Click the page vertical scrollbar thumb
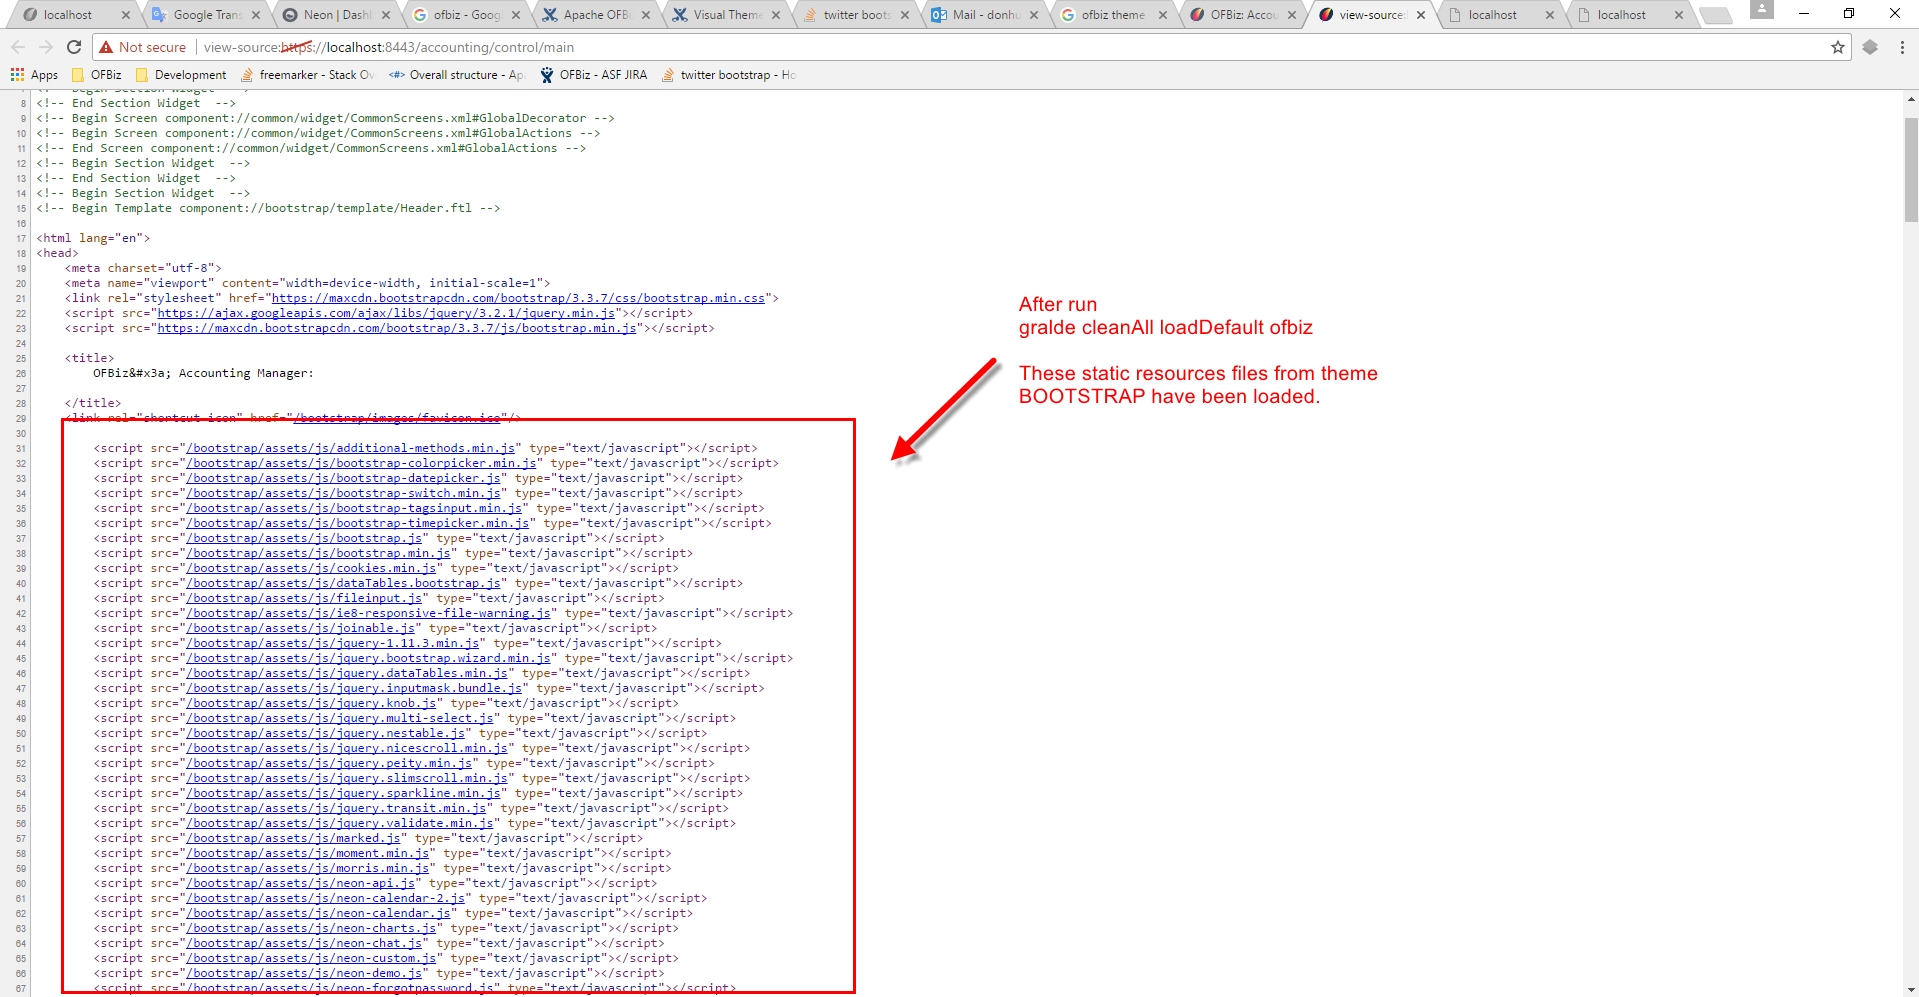Screen dimensions: 1919x997 (1911, 170)
